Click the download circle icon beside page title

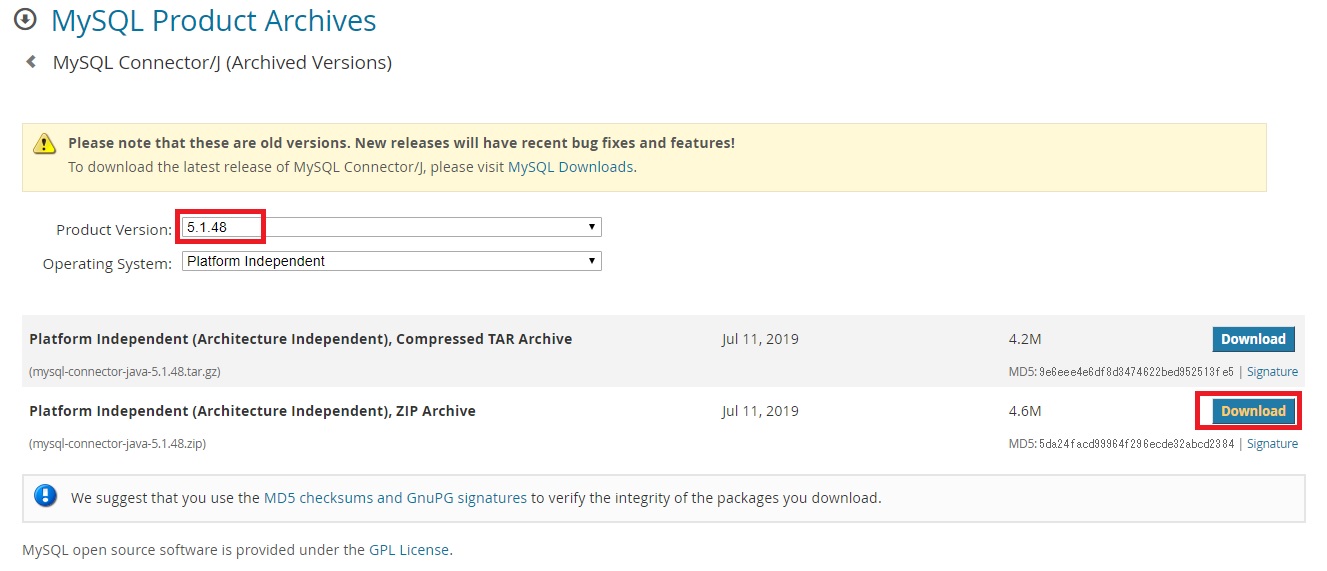(26, 19)
